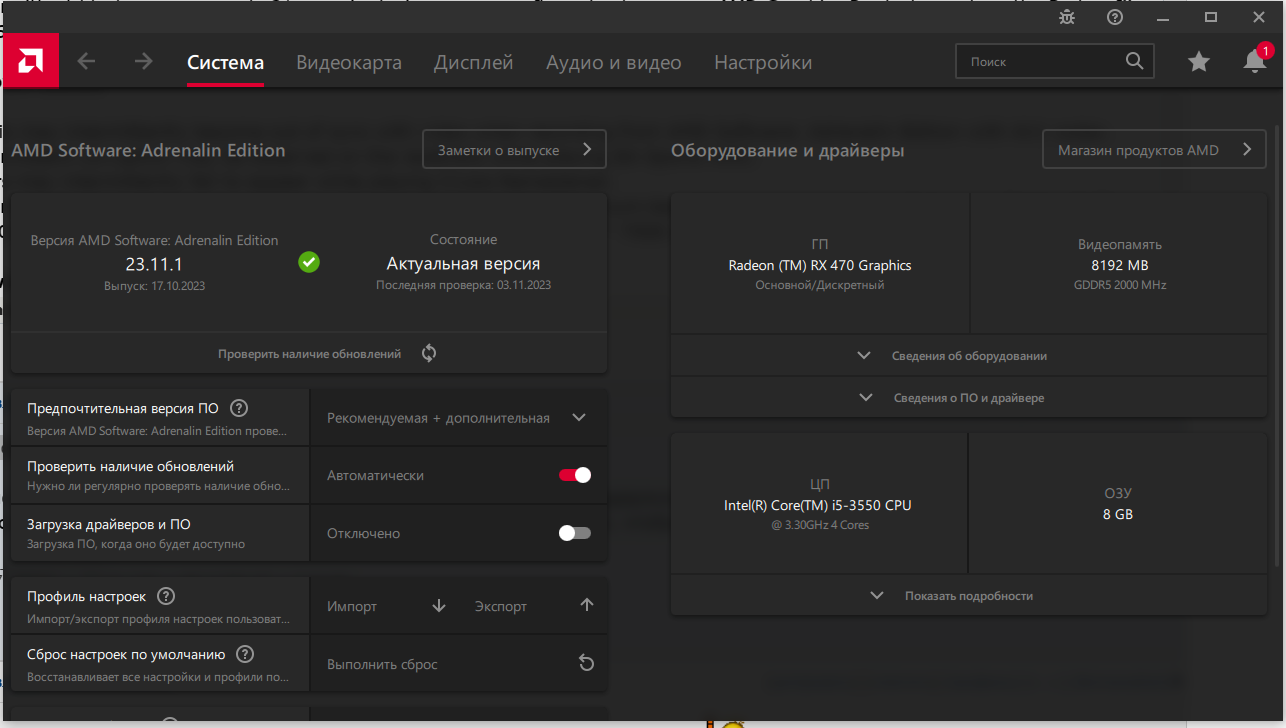Screen dimensions: 1286x728
Task: Click Экспорт profile button
Action: point(534,606)
